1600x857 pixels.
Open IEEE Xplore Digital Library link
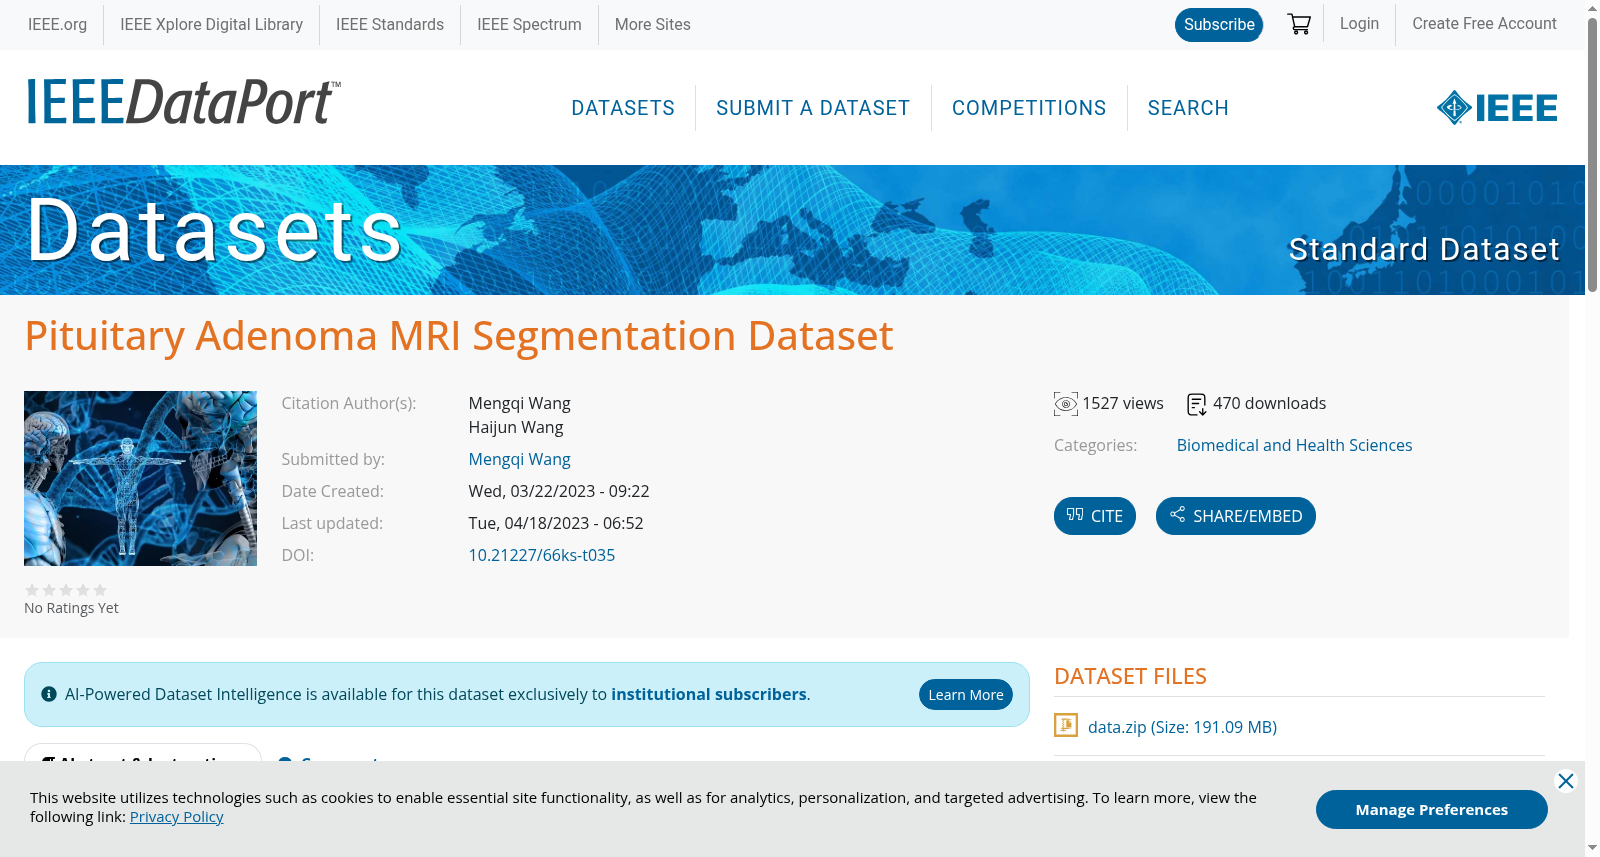coord(211,24)
